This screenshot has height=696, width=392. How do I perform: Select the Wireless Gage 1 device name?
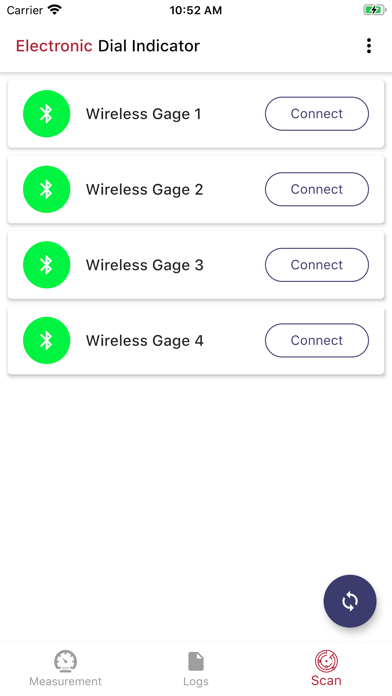click(143, 114)
